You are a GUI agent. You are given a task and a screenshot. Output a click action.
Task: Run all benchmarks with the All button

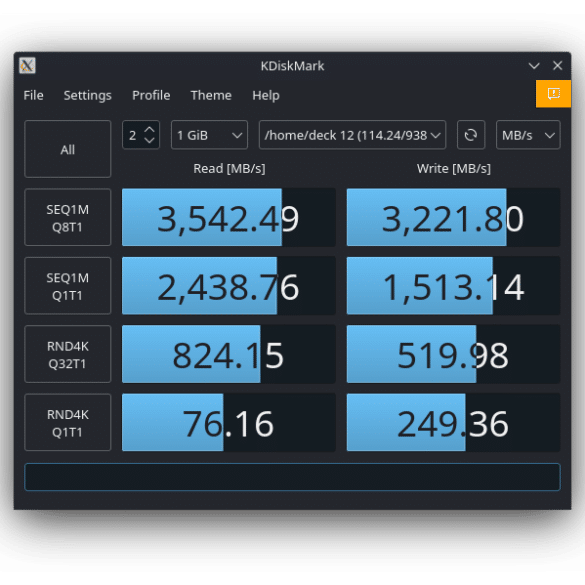coord(68,149)
